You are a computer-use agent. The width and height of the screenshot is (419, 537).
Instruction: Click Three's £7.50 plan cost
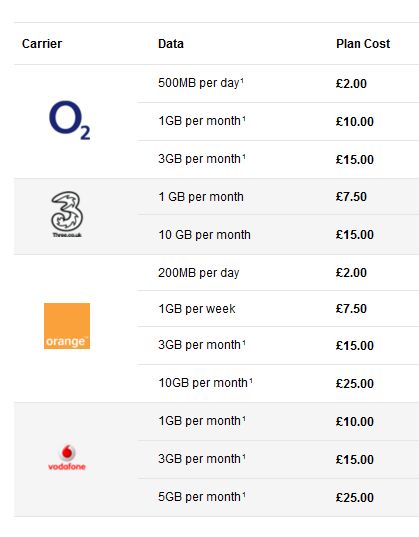(351, 197)
